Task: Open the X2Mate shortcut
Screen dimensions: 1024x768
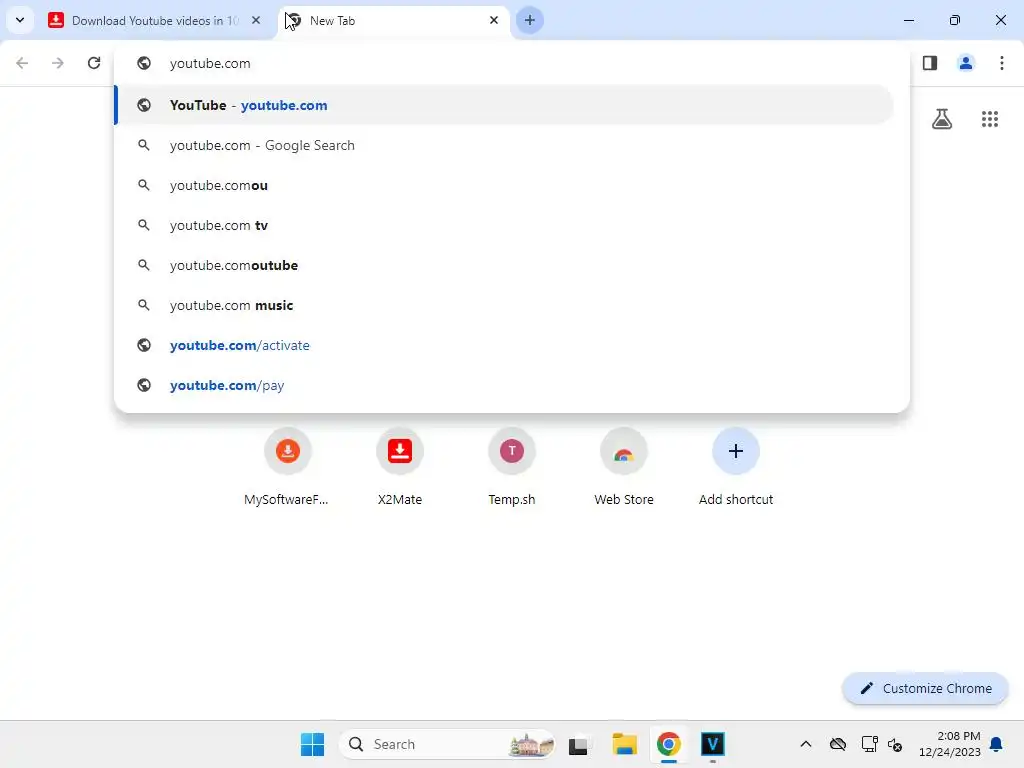Action: click(400, 467)
